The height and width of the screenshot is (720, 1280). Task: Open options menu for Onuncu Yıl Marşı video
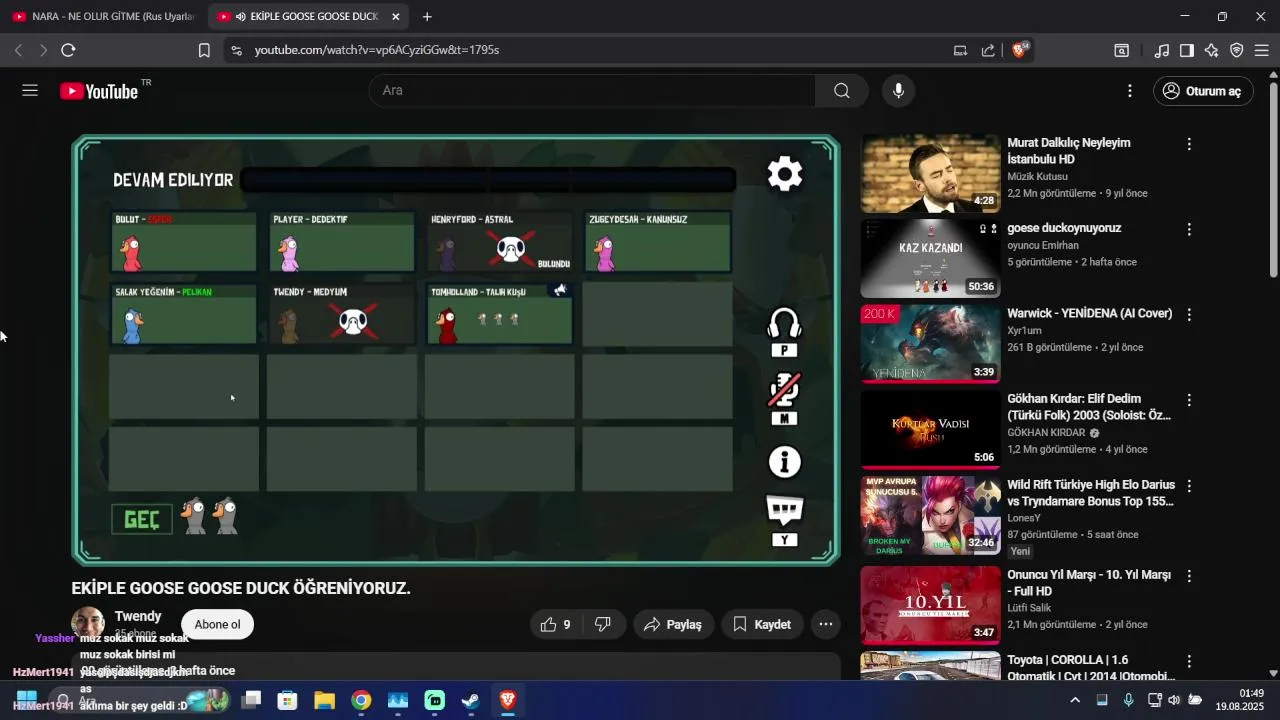click(1189, 577)
